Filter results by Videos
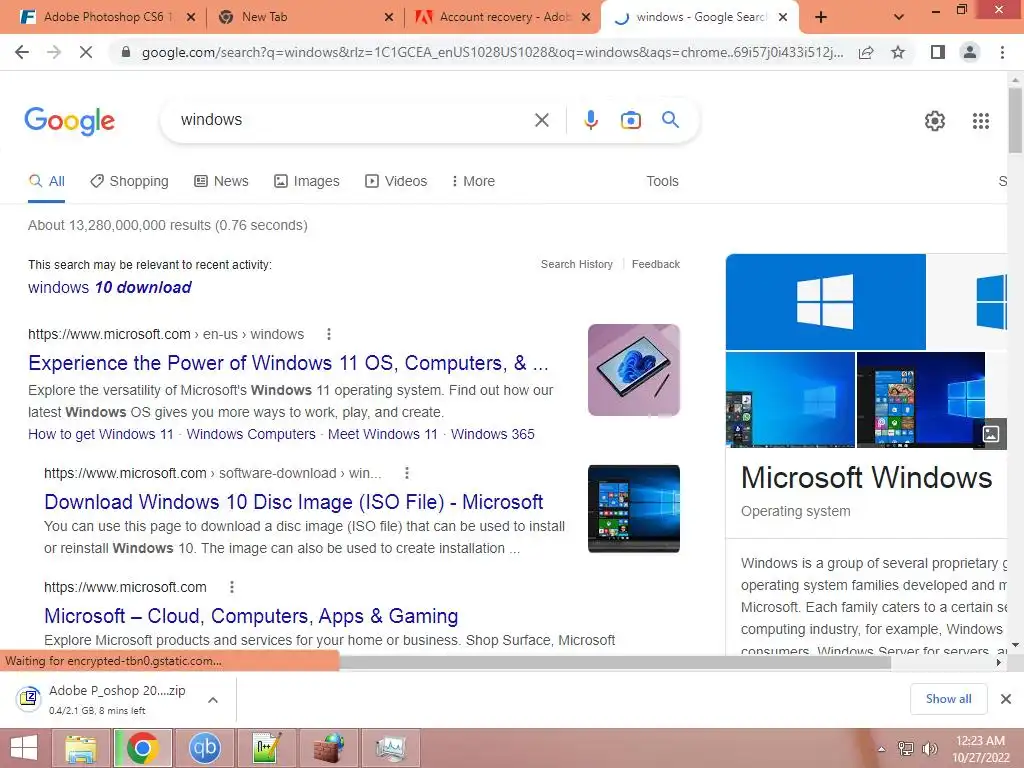This screenshot has height=768, width=1024. click(396, 182)
